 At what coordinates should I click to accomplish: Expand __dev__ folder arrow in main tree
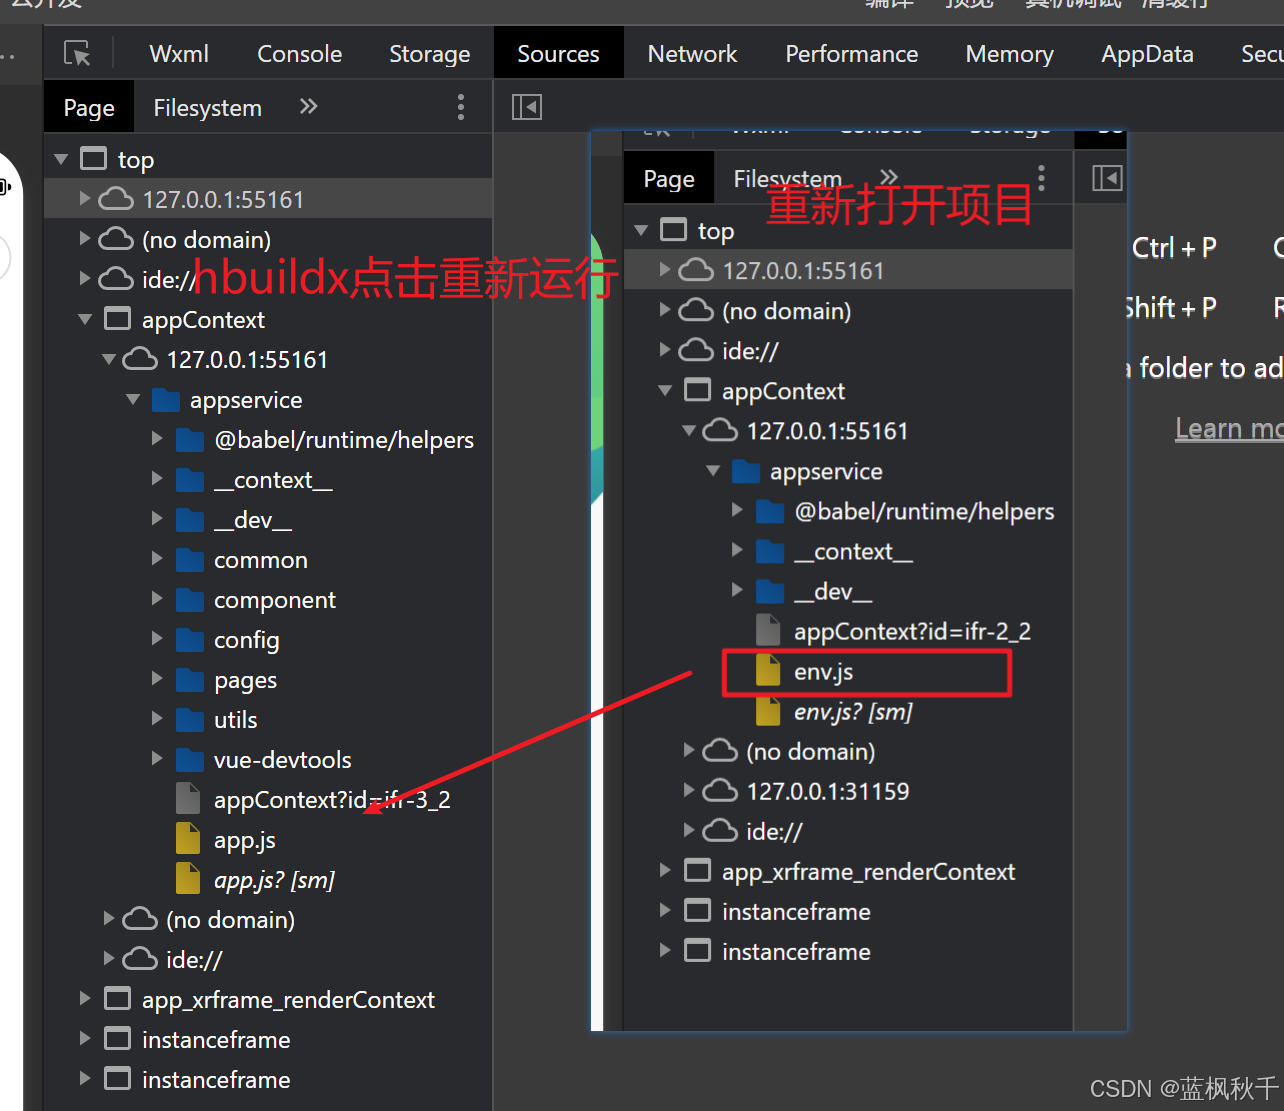click(x=157, y=518)
